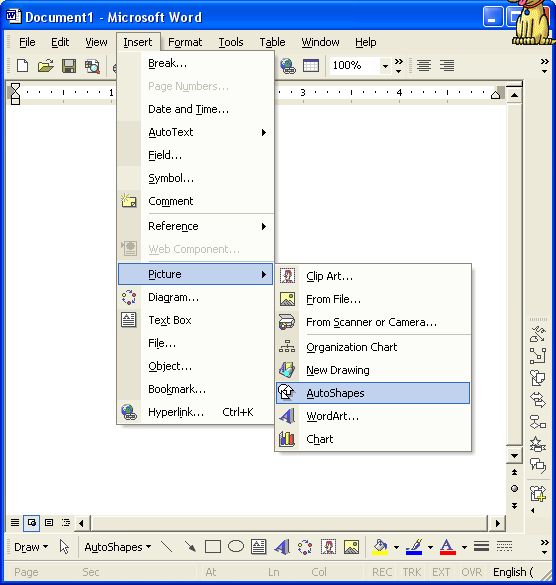Open the 100% zoom dropdown
Image resolution: width=556 pixels, height=585 pixels.
(385, 66)
